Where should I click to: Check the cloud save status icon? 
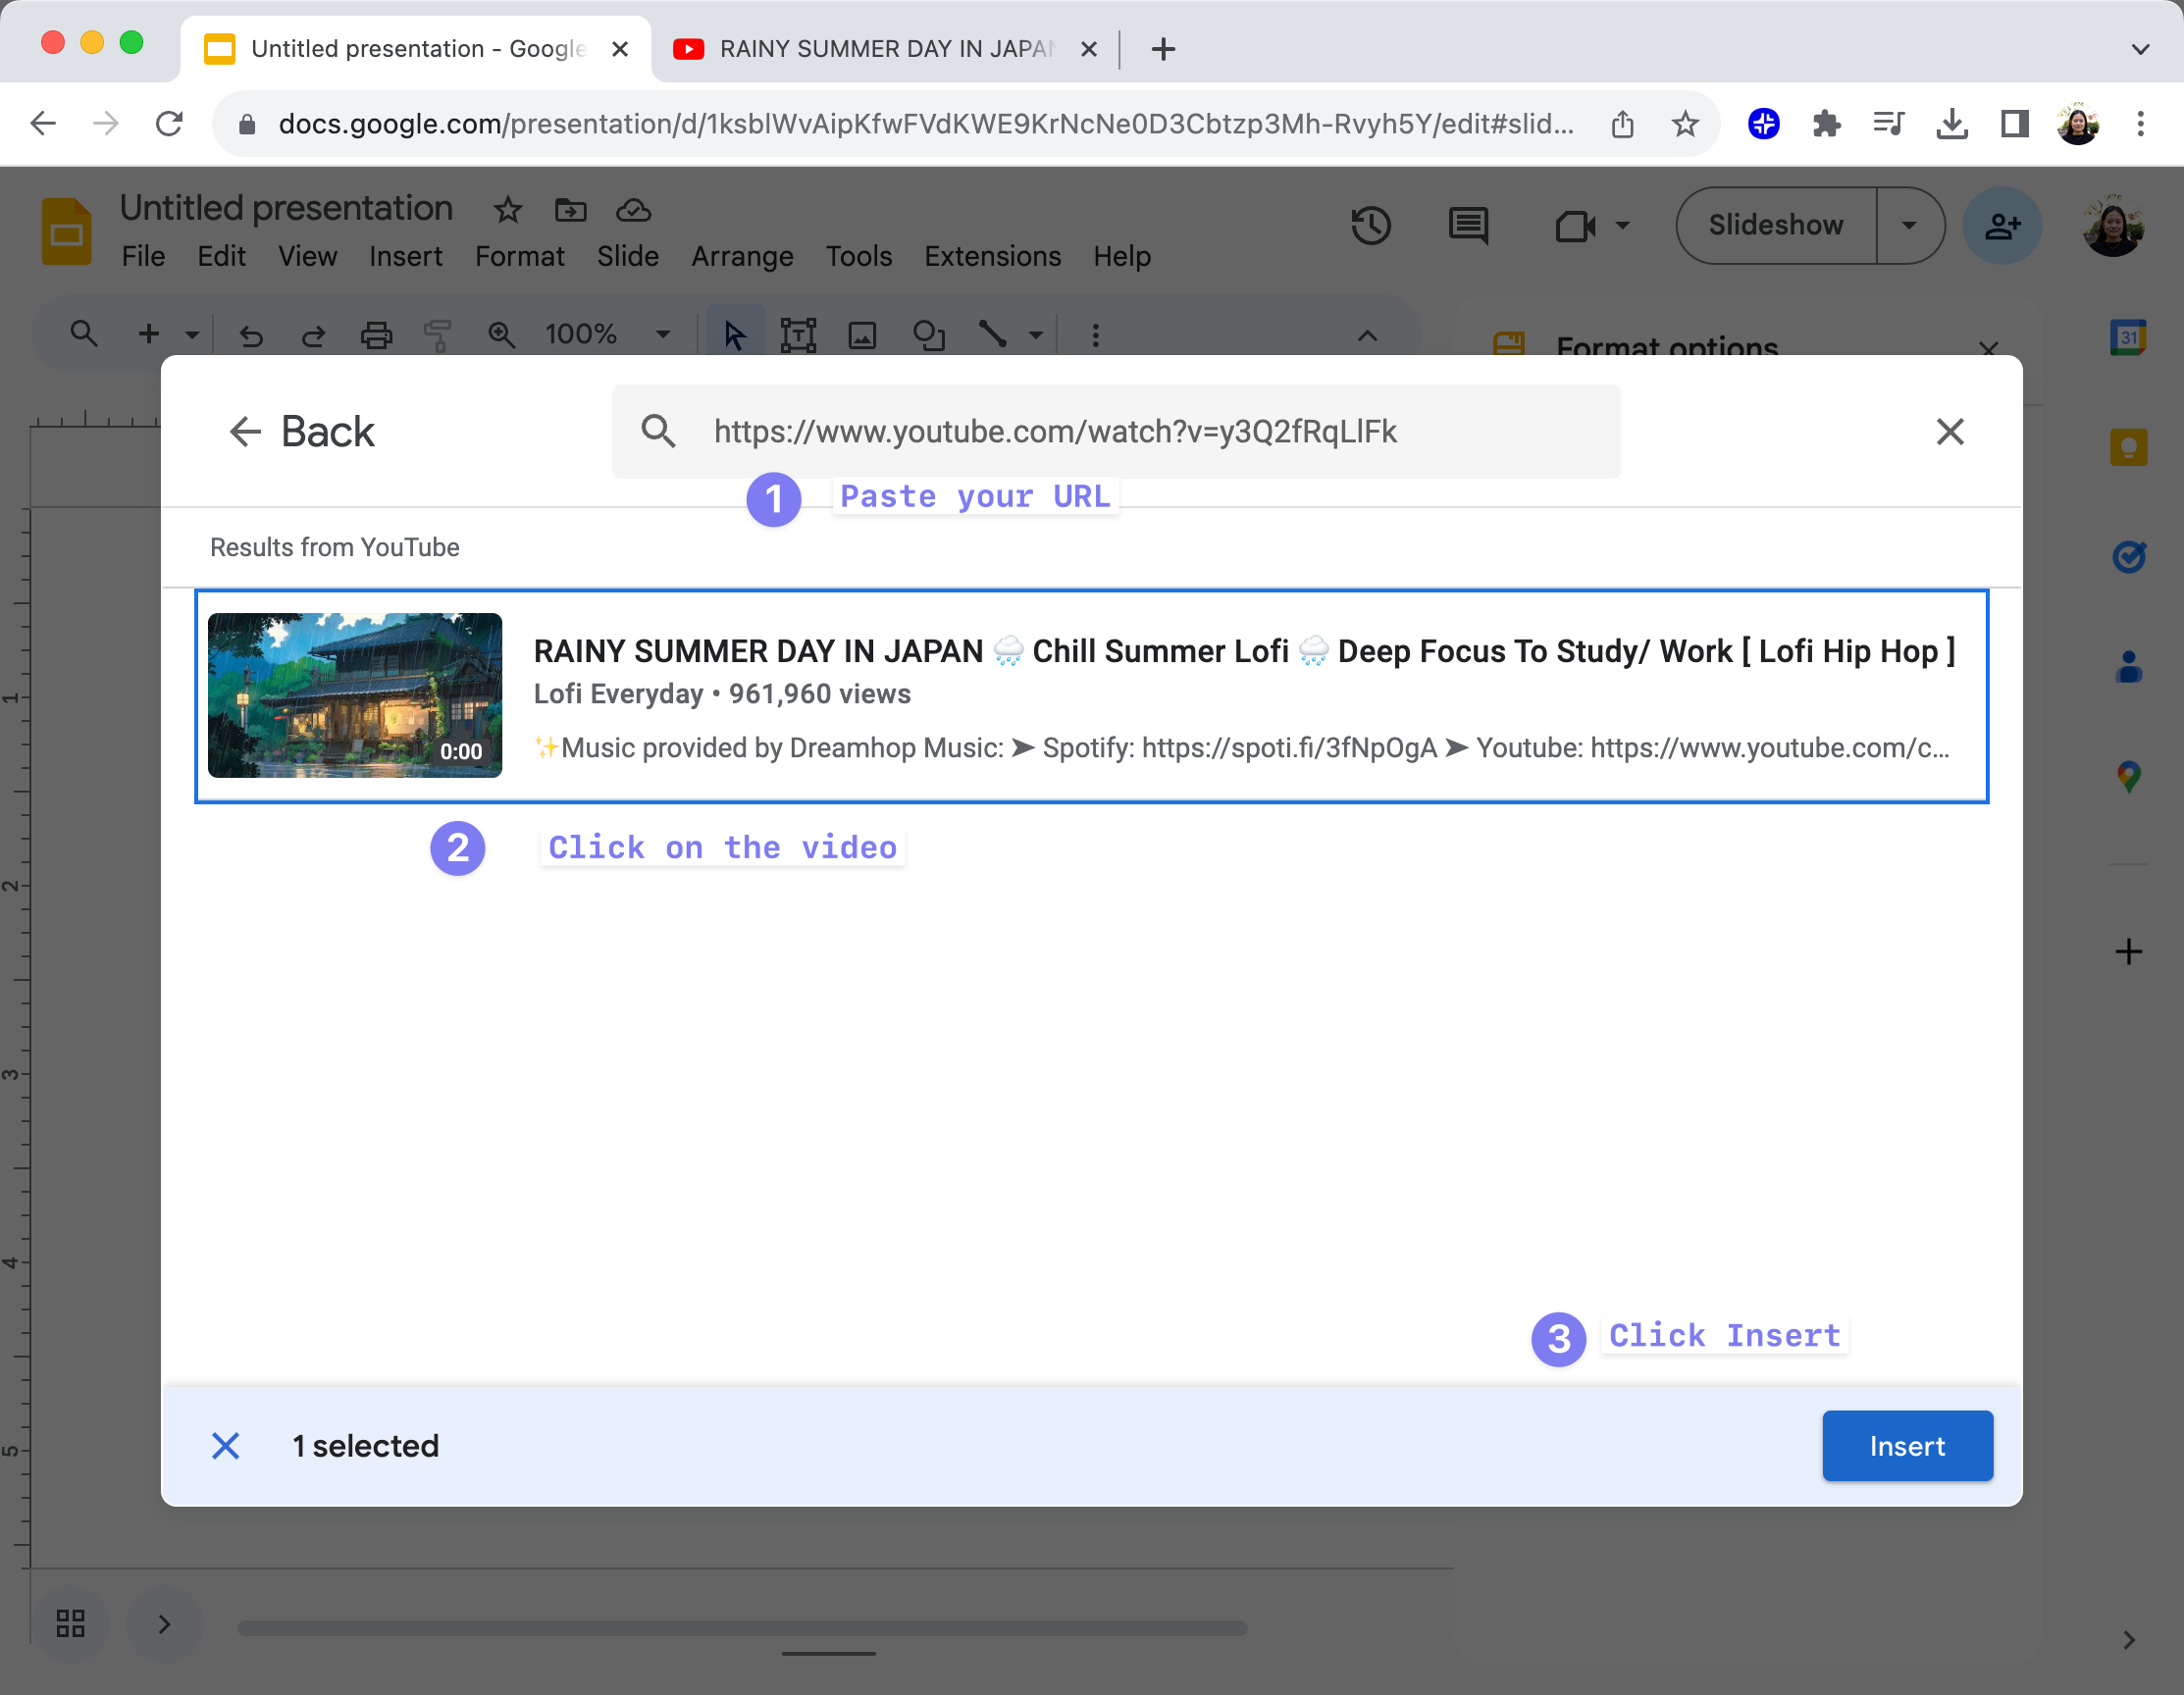pyautogui.click(x=633, y=210)
